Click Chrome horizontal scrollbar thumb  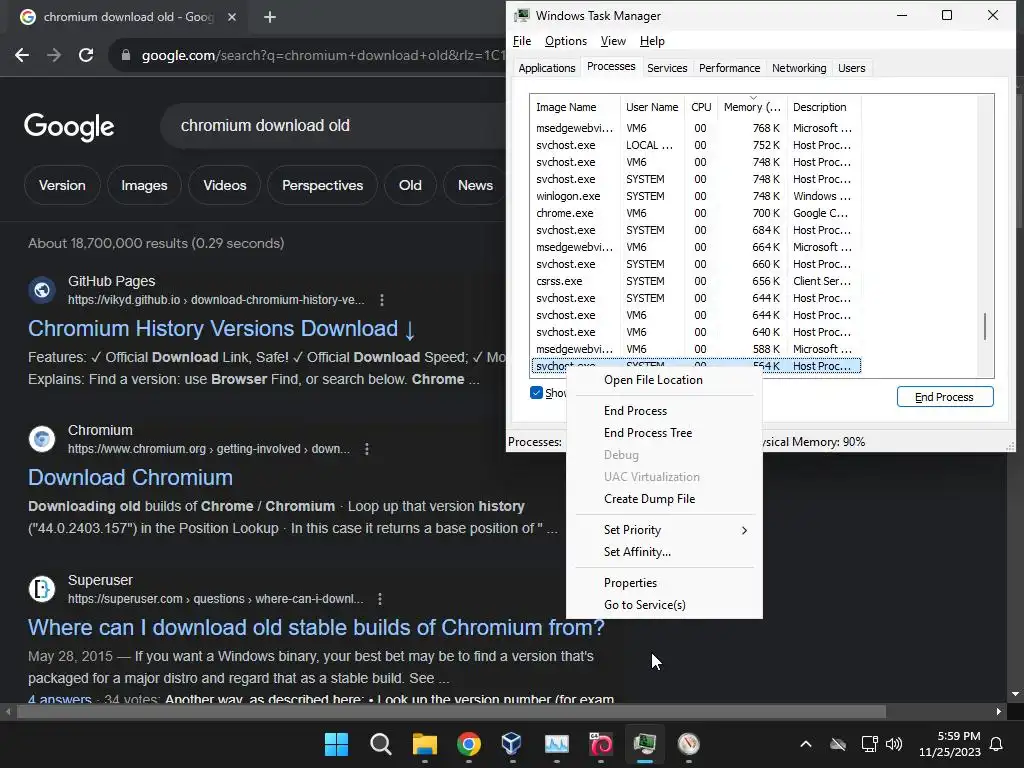point(451,711)
